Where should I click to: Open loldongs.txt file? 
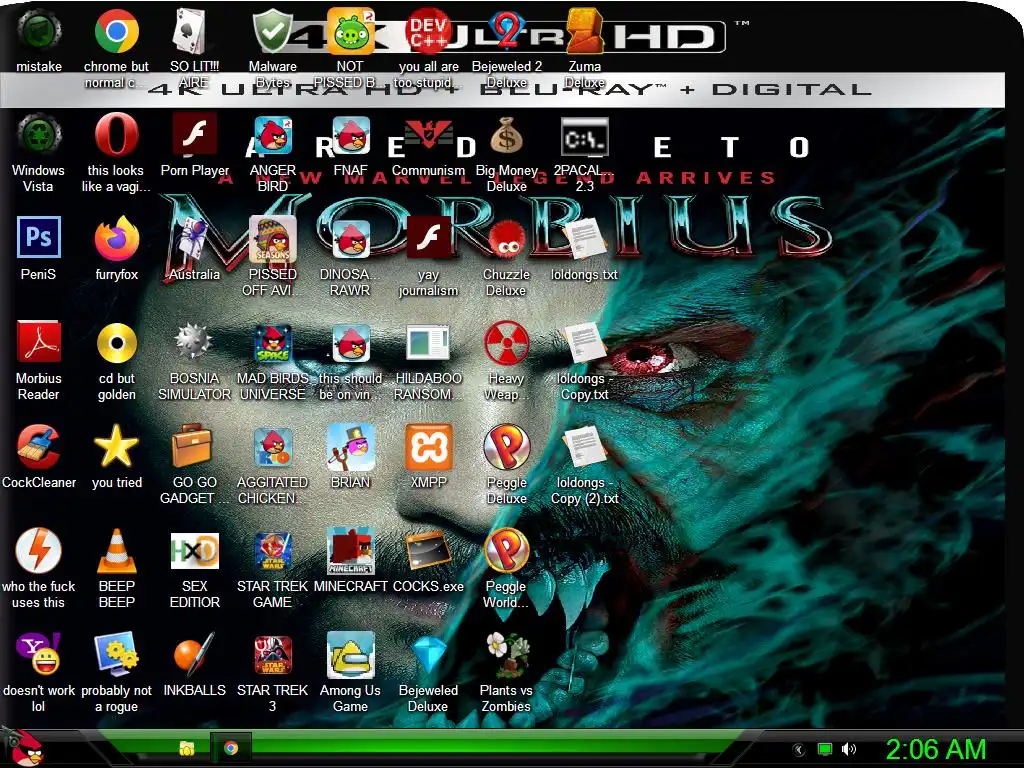(x=584, y=239)
